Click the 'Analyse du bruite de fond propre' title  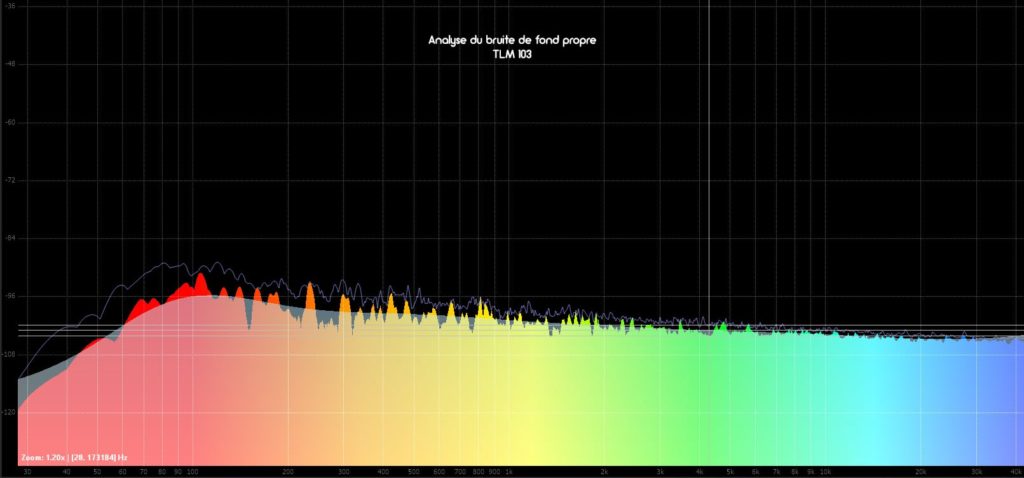point(512,40)
